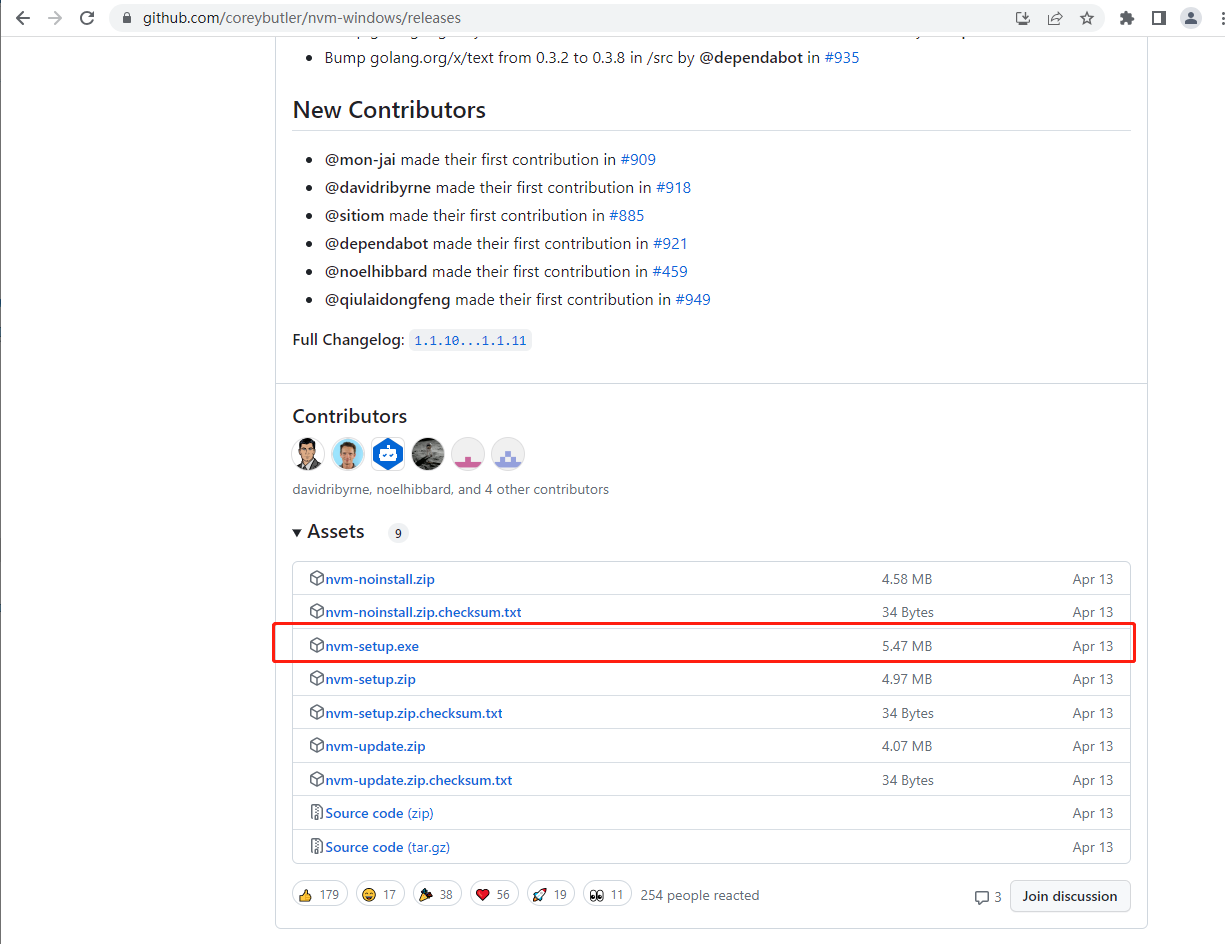Screen dimensions: 1225x944
Task: Reload the page with the refresh icon
Action: pos(87,18)
